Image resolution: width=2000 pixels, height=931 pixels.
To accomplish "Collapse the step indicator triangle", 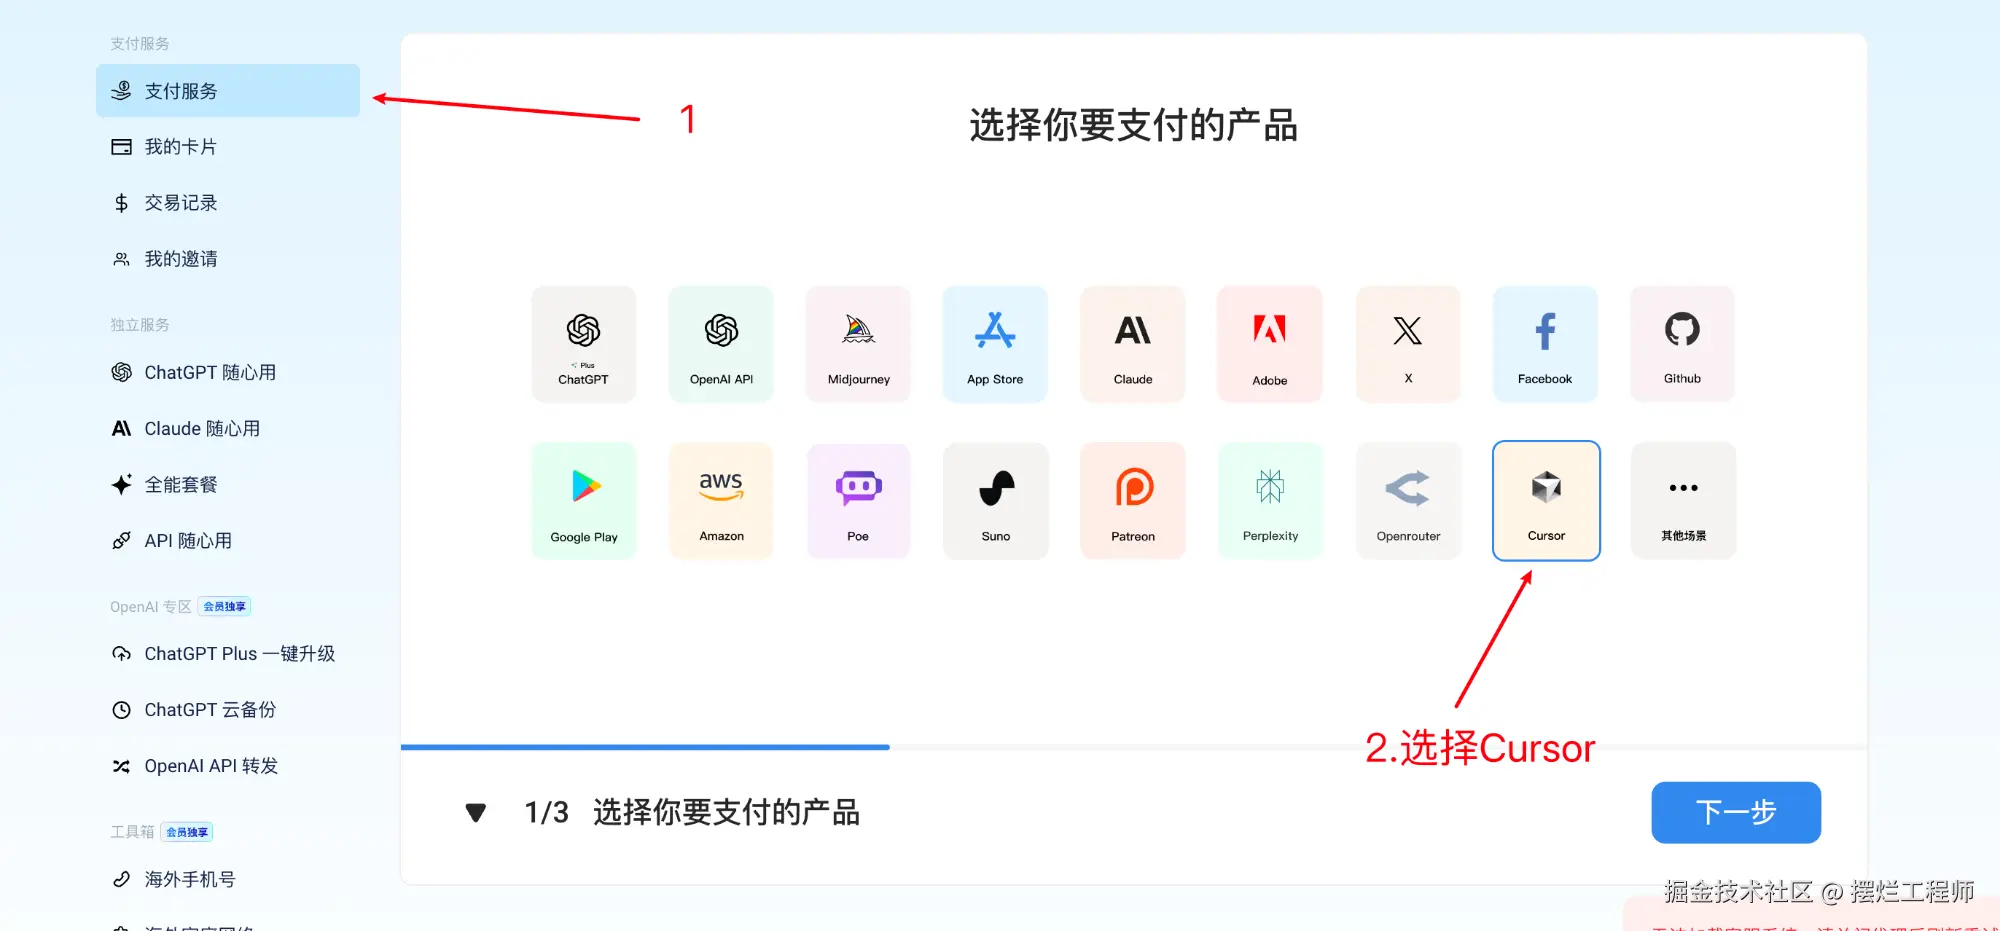I will coord(476,813).
